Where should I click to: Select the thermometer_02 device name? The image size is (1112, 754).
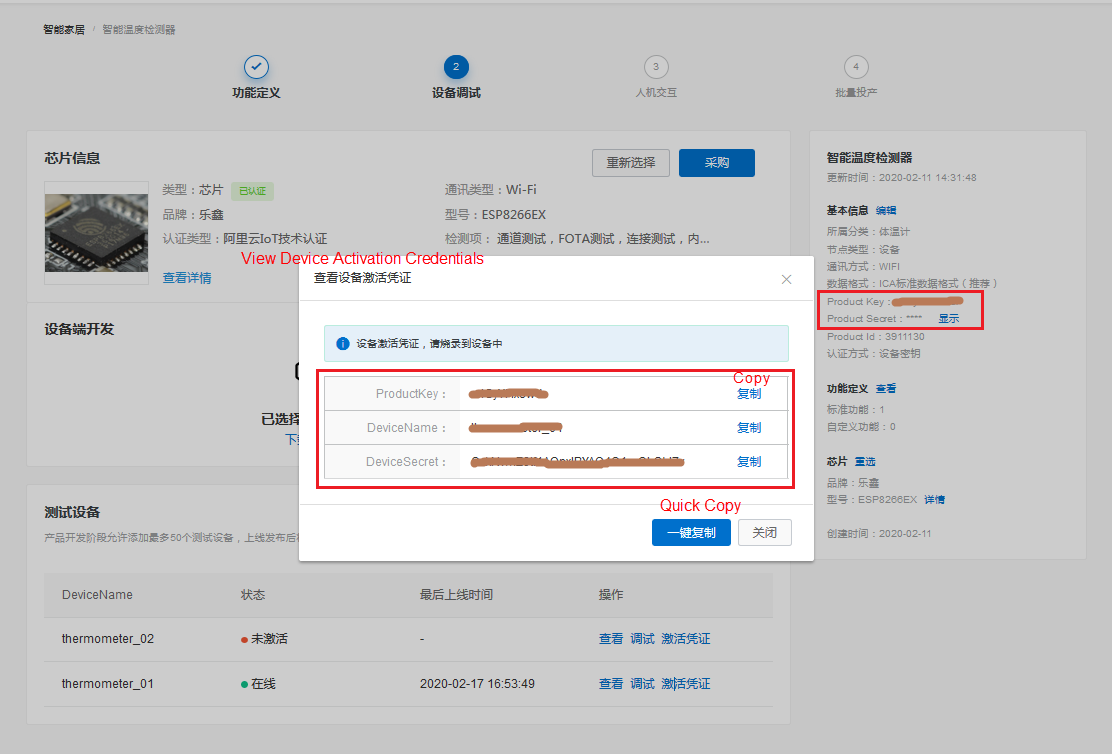click(x=108, y=639)
